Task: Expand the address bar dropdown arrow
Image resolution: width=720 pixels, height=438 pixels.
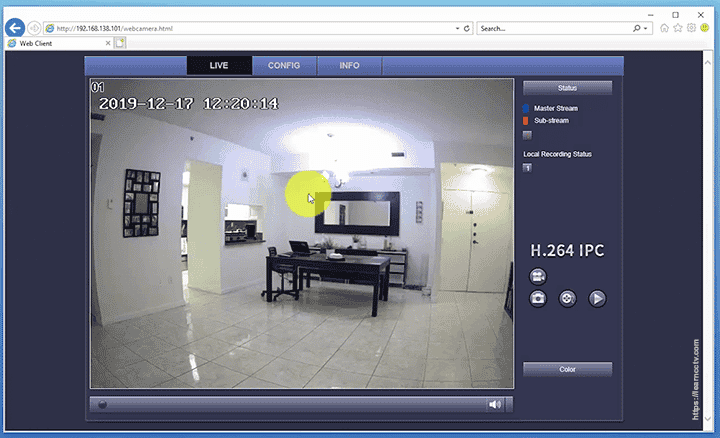Action: tap(458, 28)
